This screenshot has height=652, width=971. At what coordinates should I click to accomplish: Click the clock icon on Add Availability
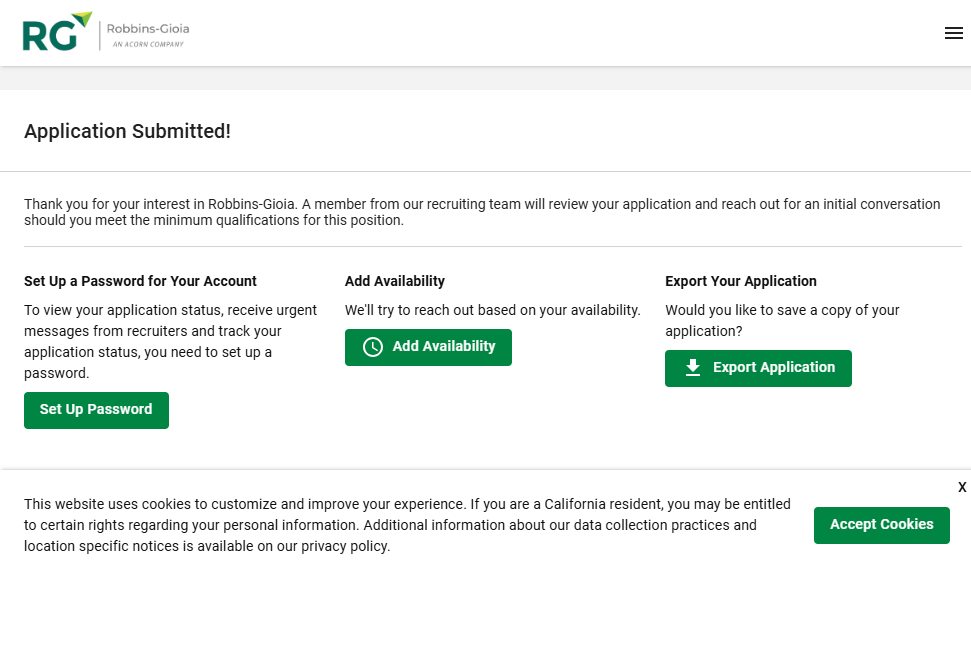click(x=373, y=347)
